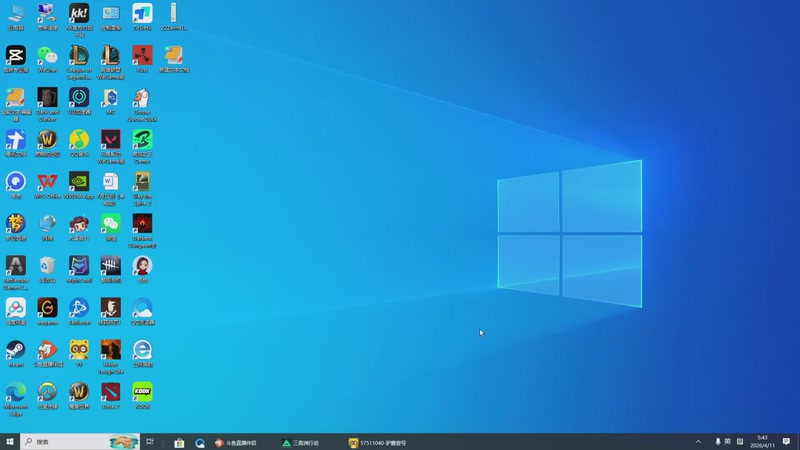This screenshot has width=800, height=450.
Task: Open the taskbar clock and calendar
Action: [762, 442]
